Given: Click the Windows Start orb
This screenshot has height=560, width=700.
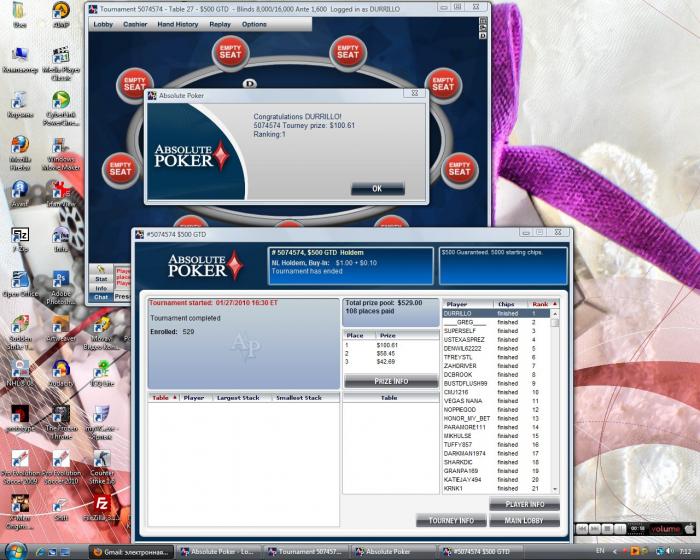Looking at the screenshot, I should pos(16,552).
